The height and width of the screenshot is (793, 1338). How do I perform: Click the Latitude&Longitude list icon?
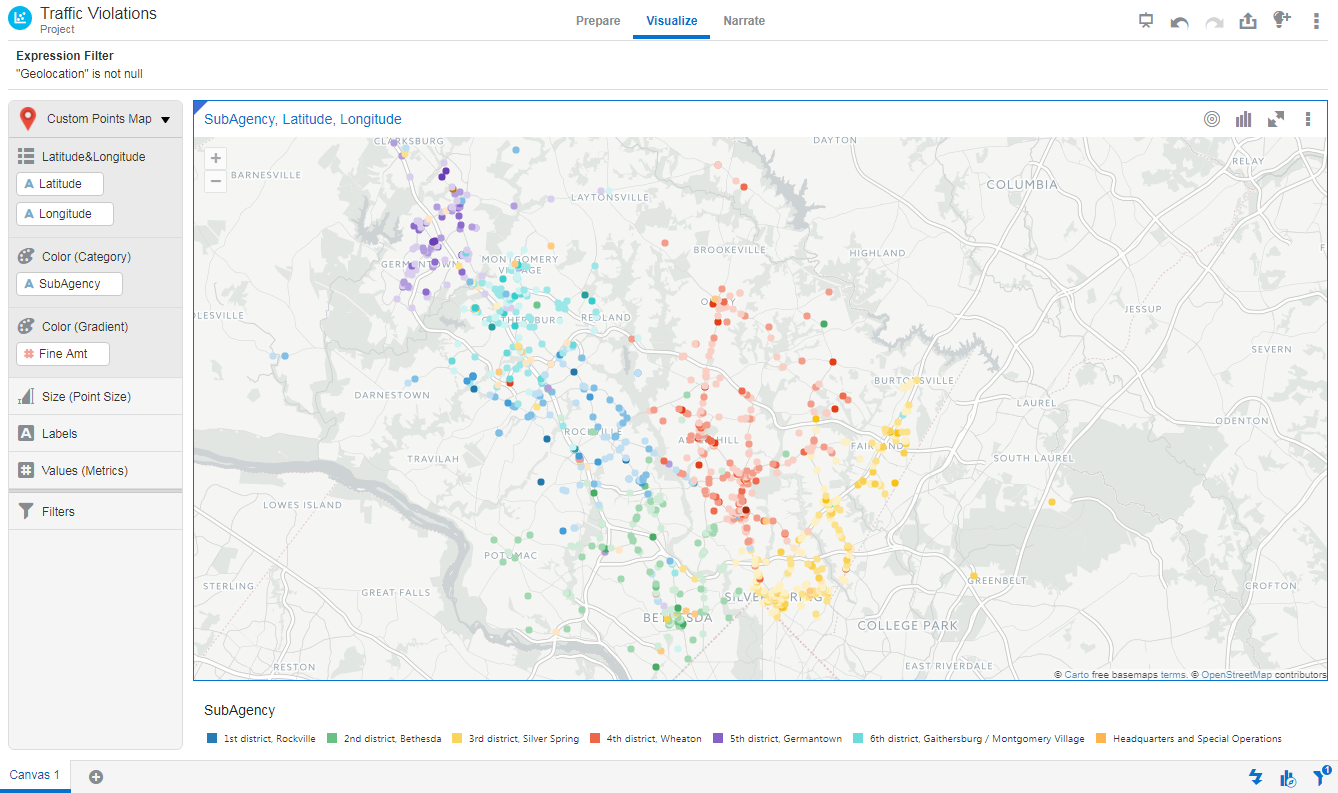pos(26,156)
